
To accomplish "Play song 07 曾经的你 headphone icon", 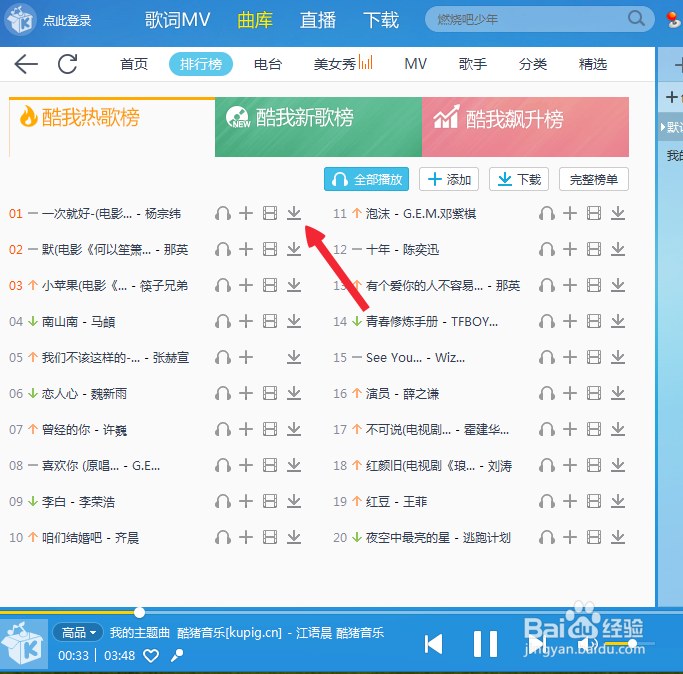I will click(223, 430).
